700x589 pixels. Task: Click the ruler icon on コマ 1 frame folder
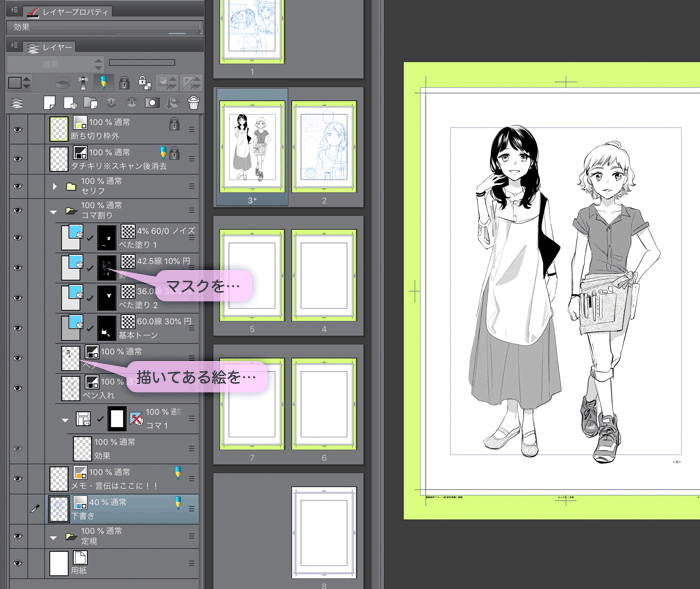136,419
